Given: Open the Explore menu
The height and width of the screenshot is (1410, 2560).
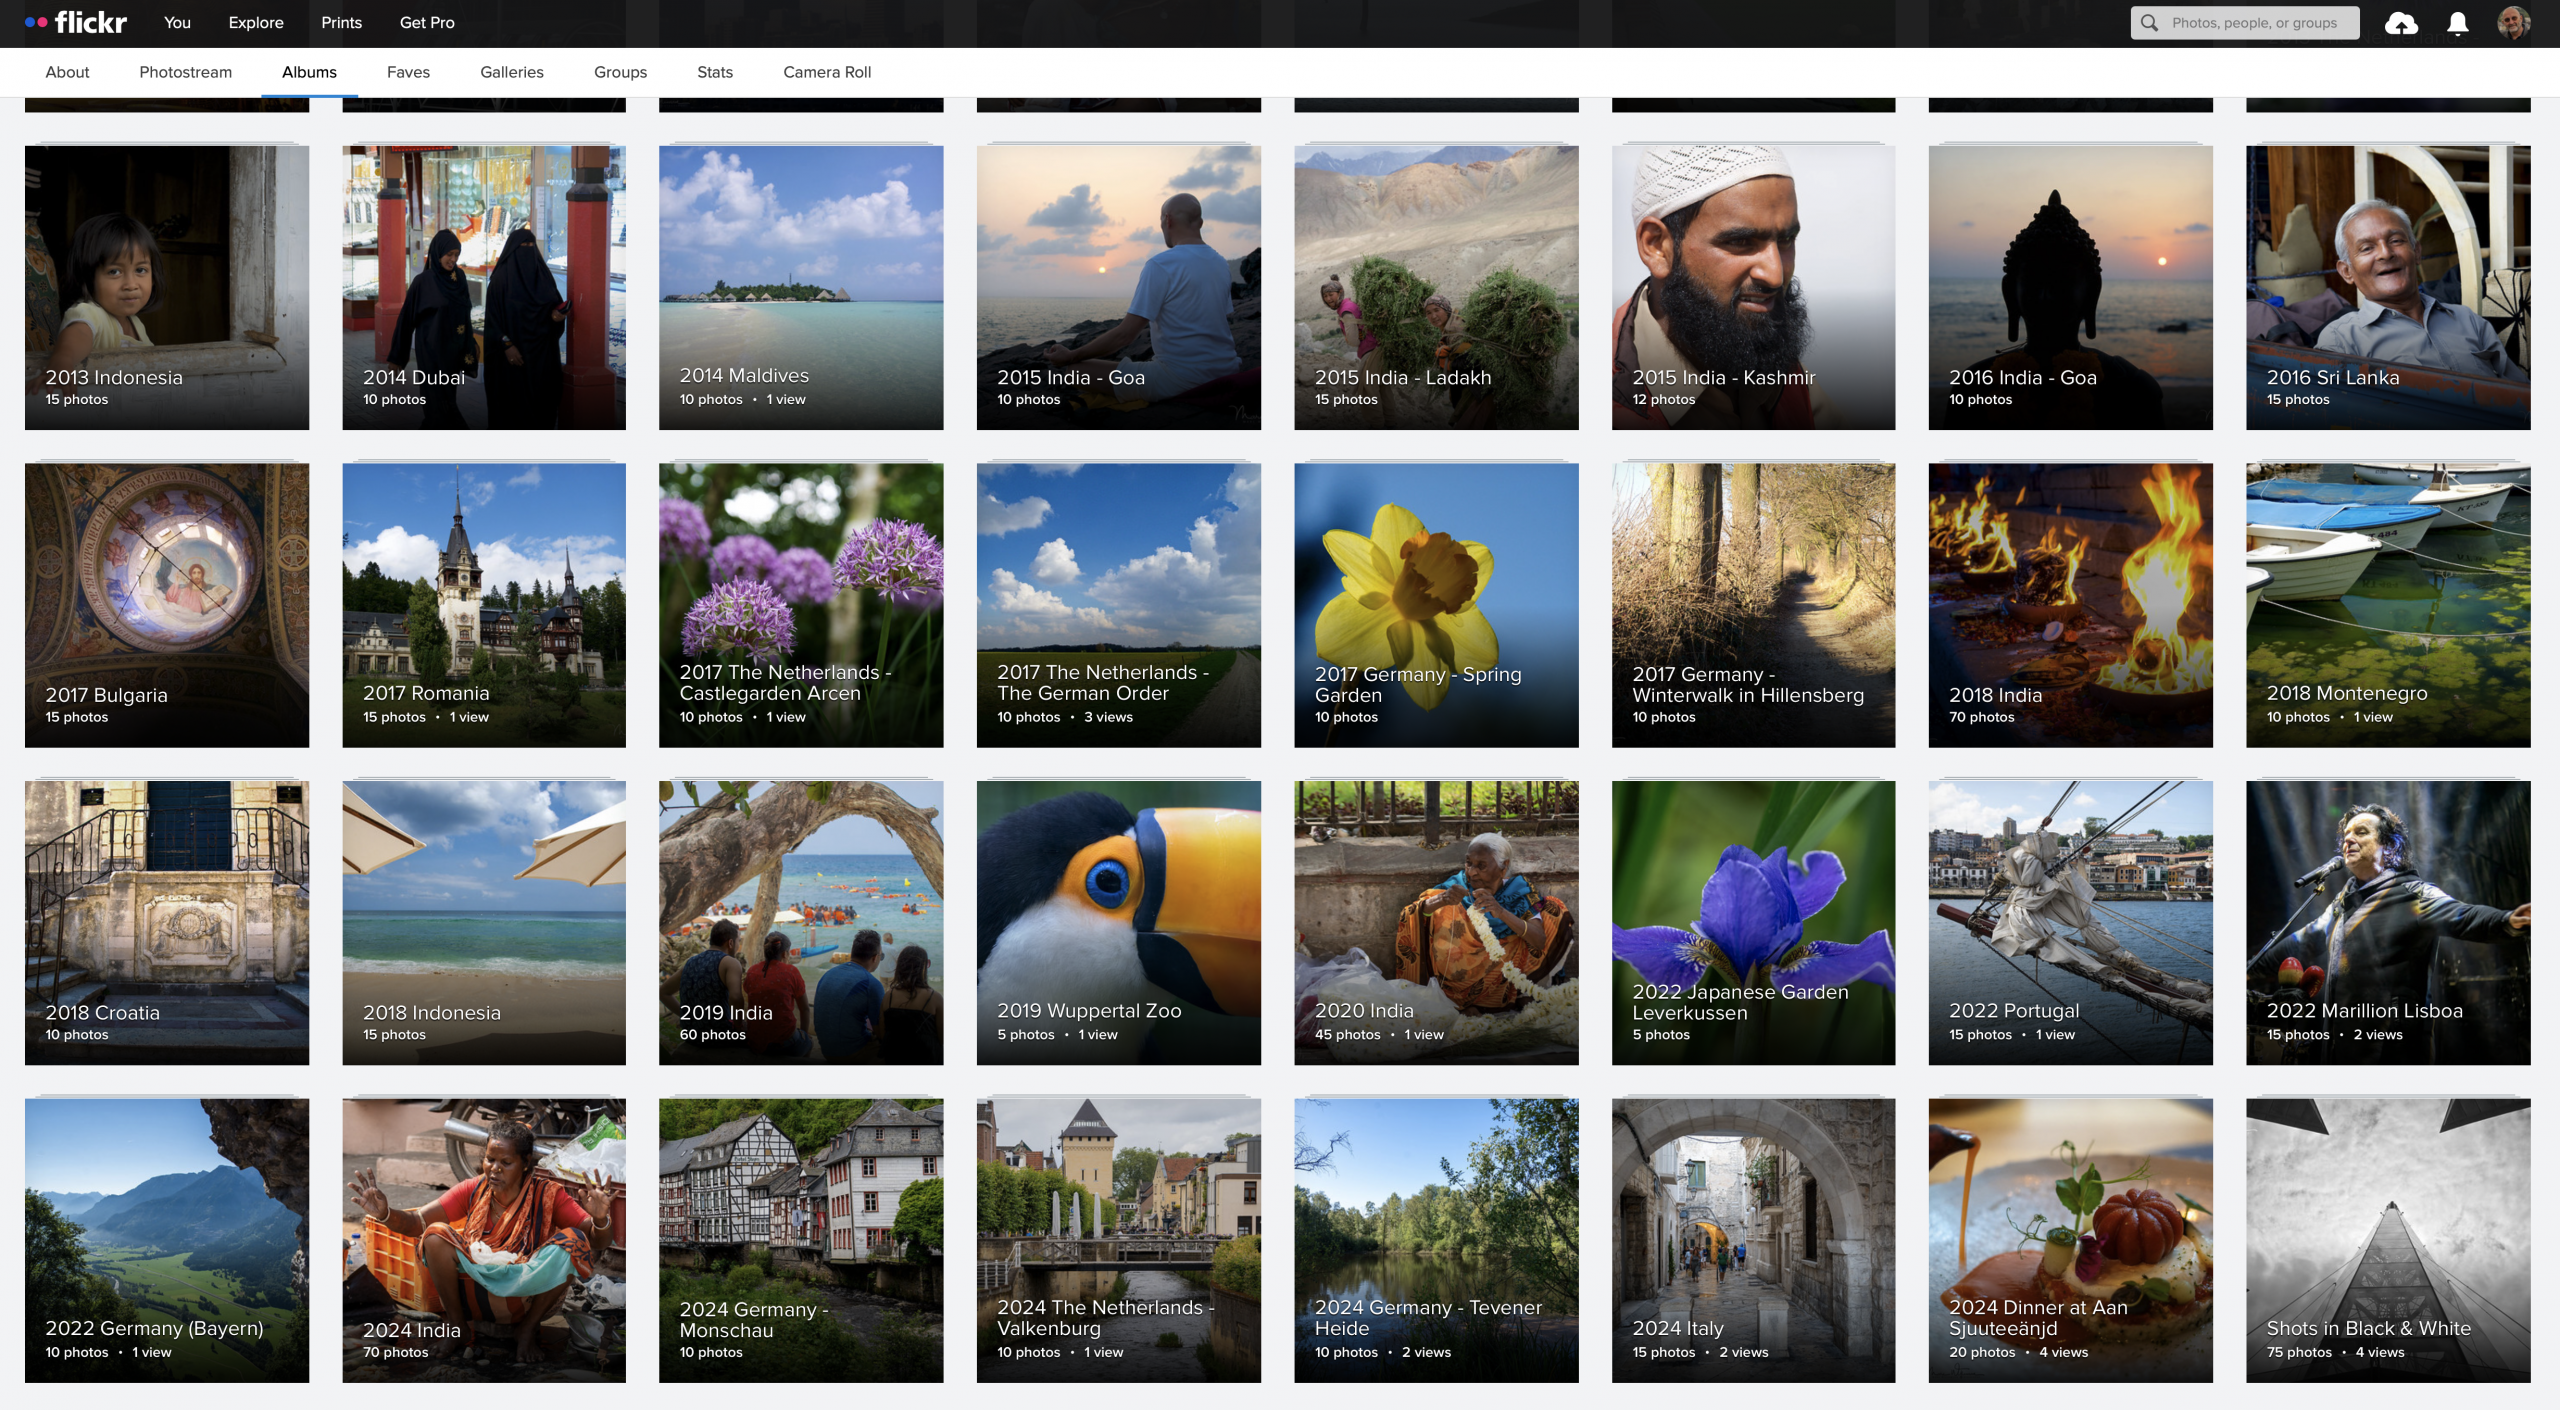Looking at the screenshot, I should coord(256,22).
